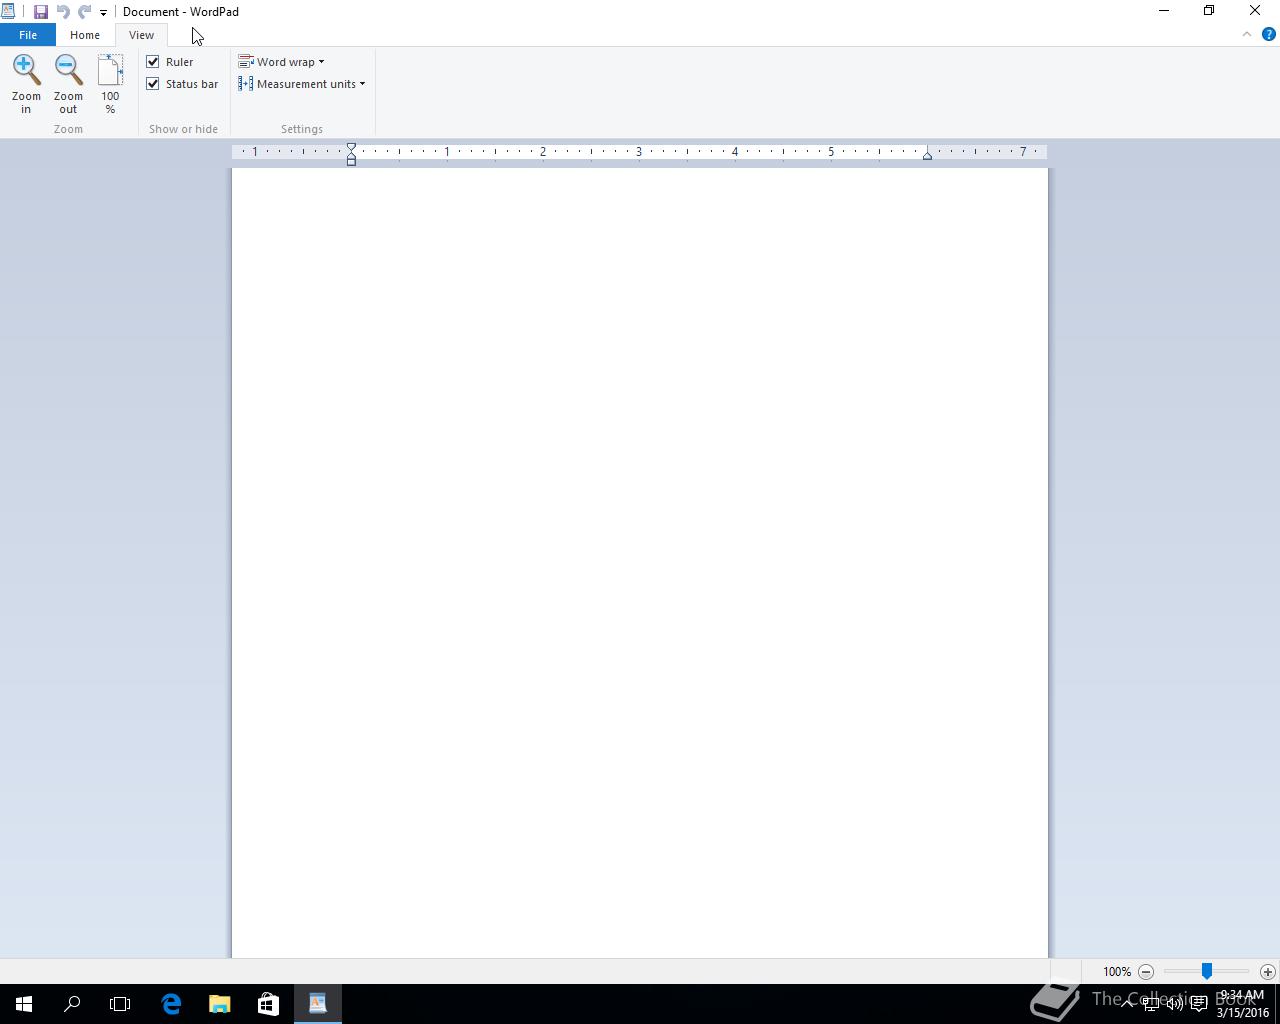
Task: Click the minus zoom button in status bar
Action: coord(1146,972)
